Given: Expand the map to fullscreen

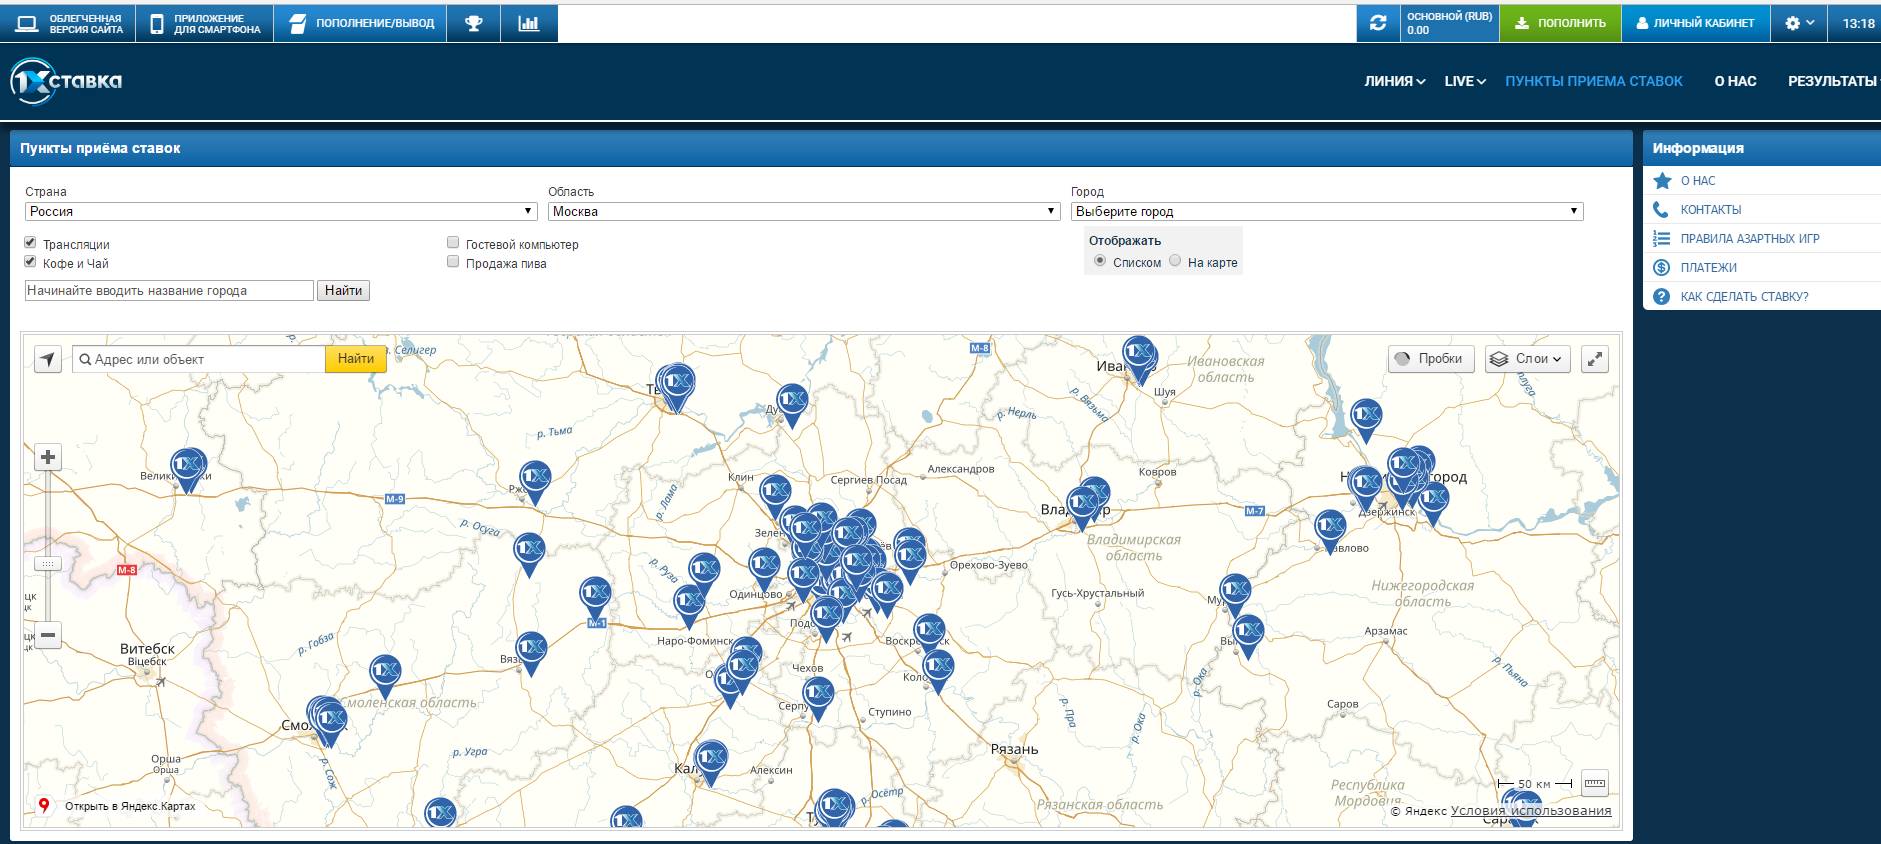Looking at the screenshot, I should (1595, 359).
